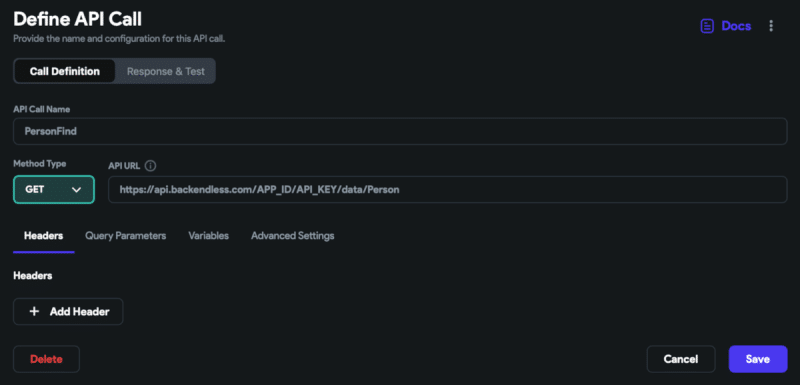800x385 pixels.
Task: Click into the API URL input field
Action: tap(448, 190)
